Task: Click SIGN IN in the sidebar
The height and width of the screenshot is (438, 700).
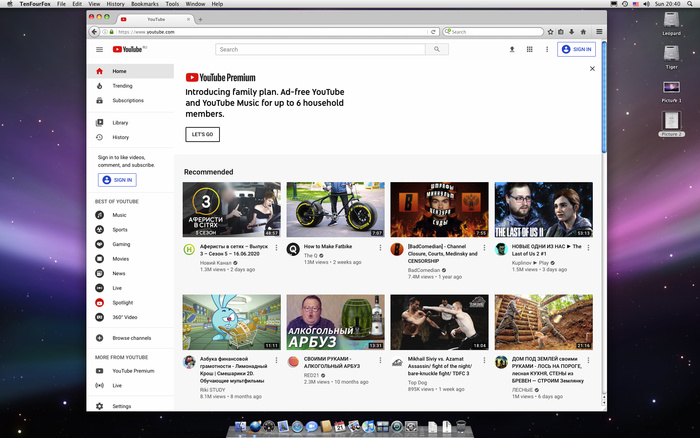Action: click(x=117, y=180)
